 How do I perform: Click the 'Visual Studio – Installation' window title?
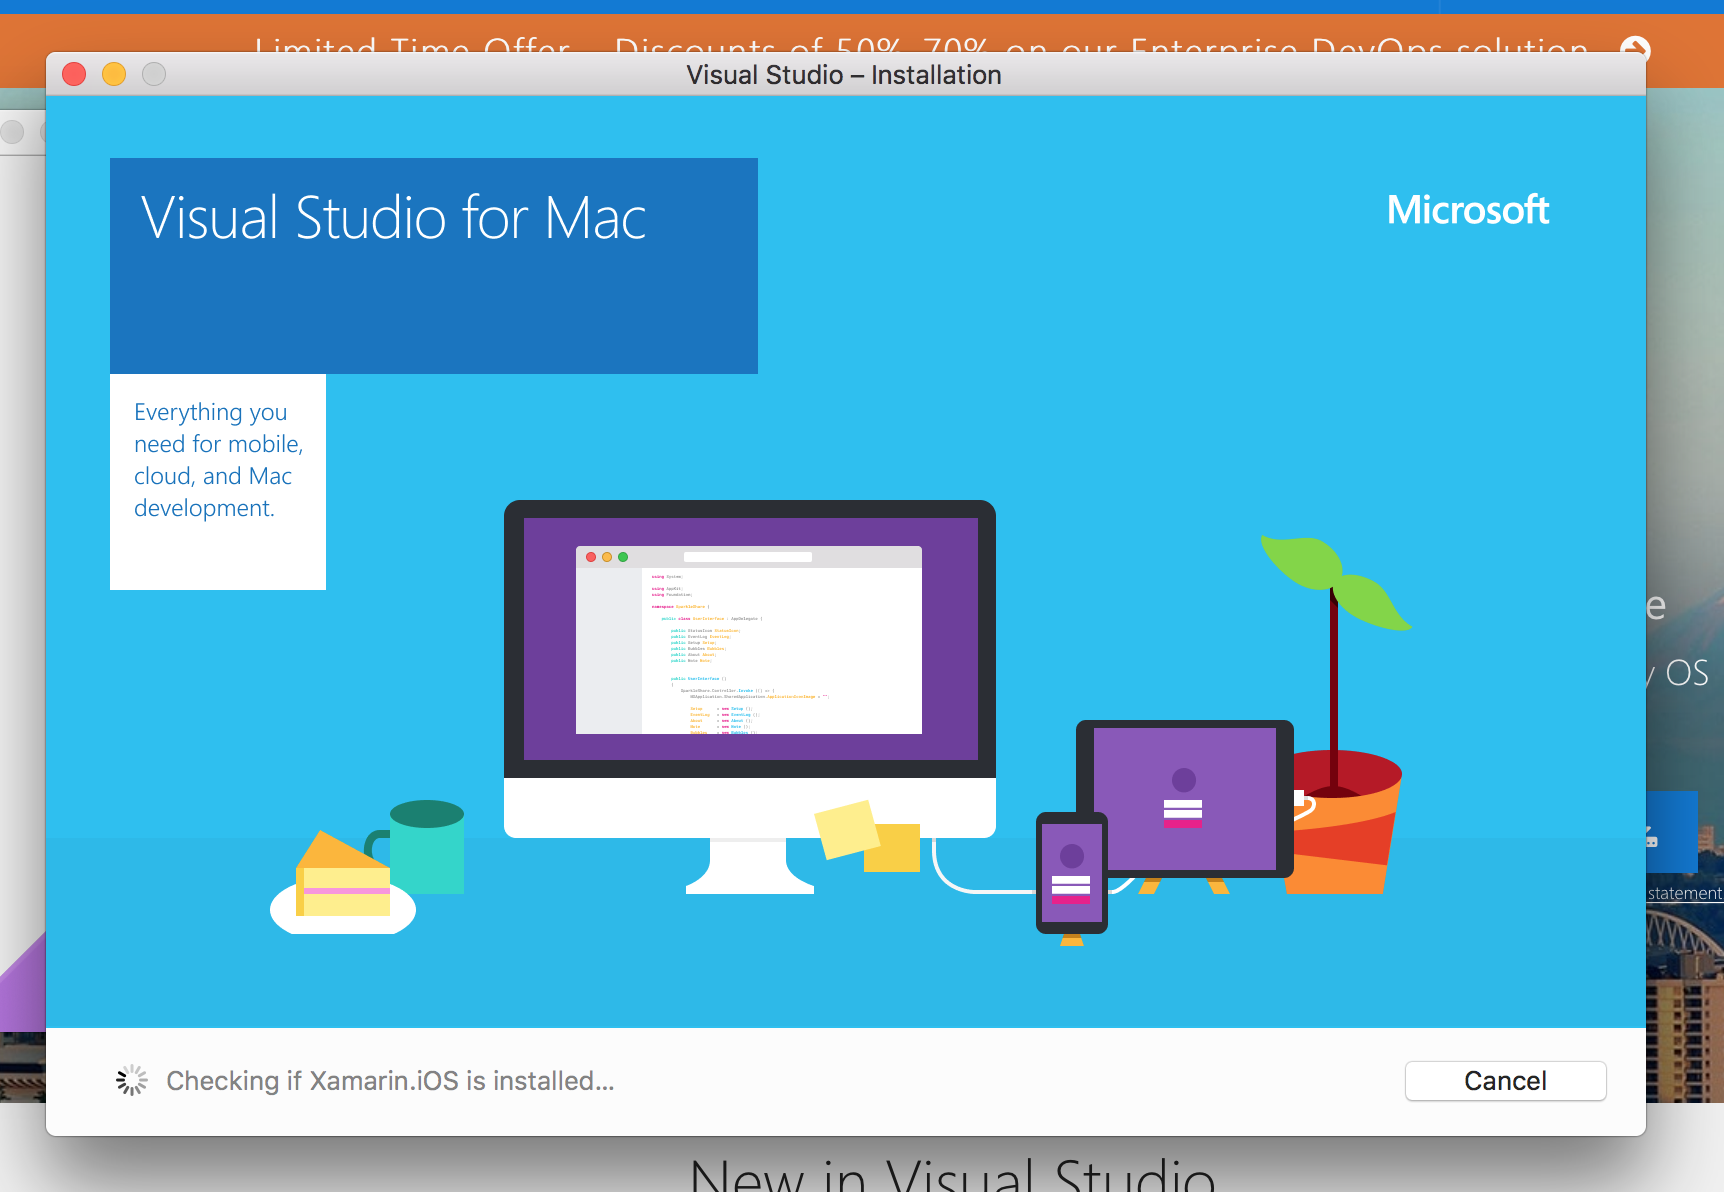[844, 75]
